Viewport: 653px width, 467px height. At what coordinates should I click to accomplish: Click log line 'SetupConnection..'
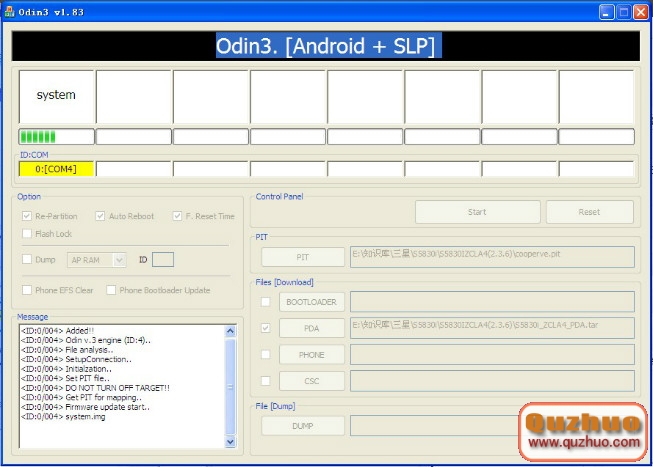(76, 359)
